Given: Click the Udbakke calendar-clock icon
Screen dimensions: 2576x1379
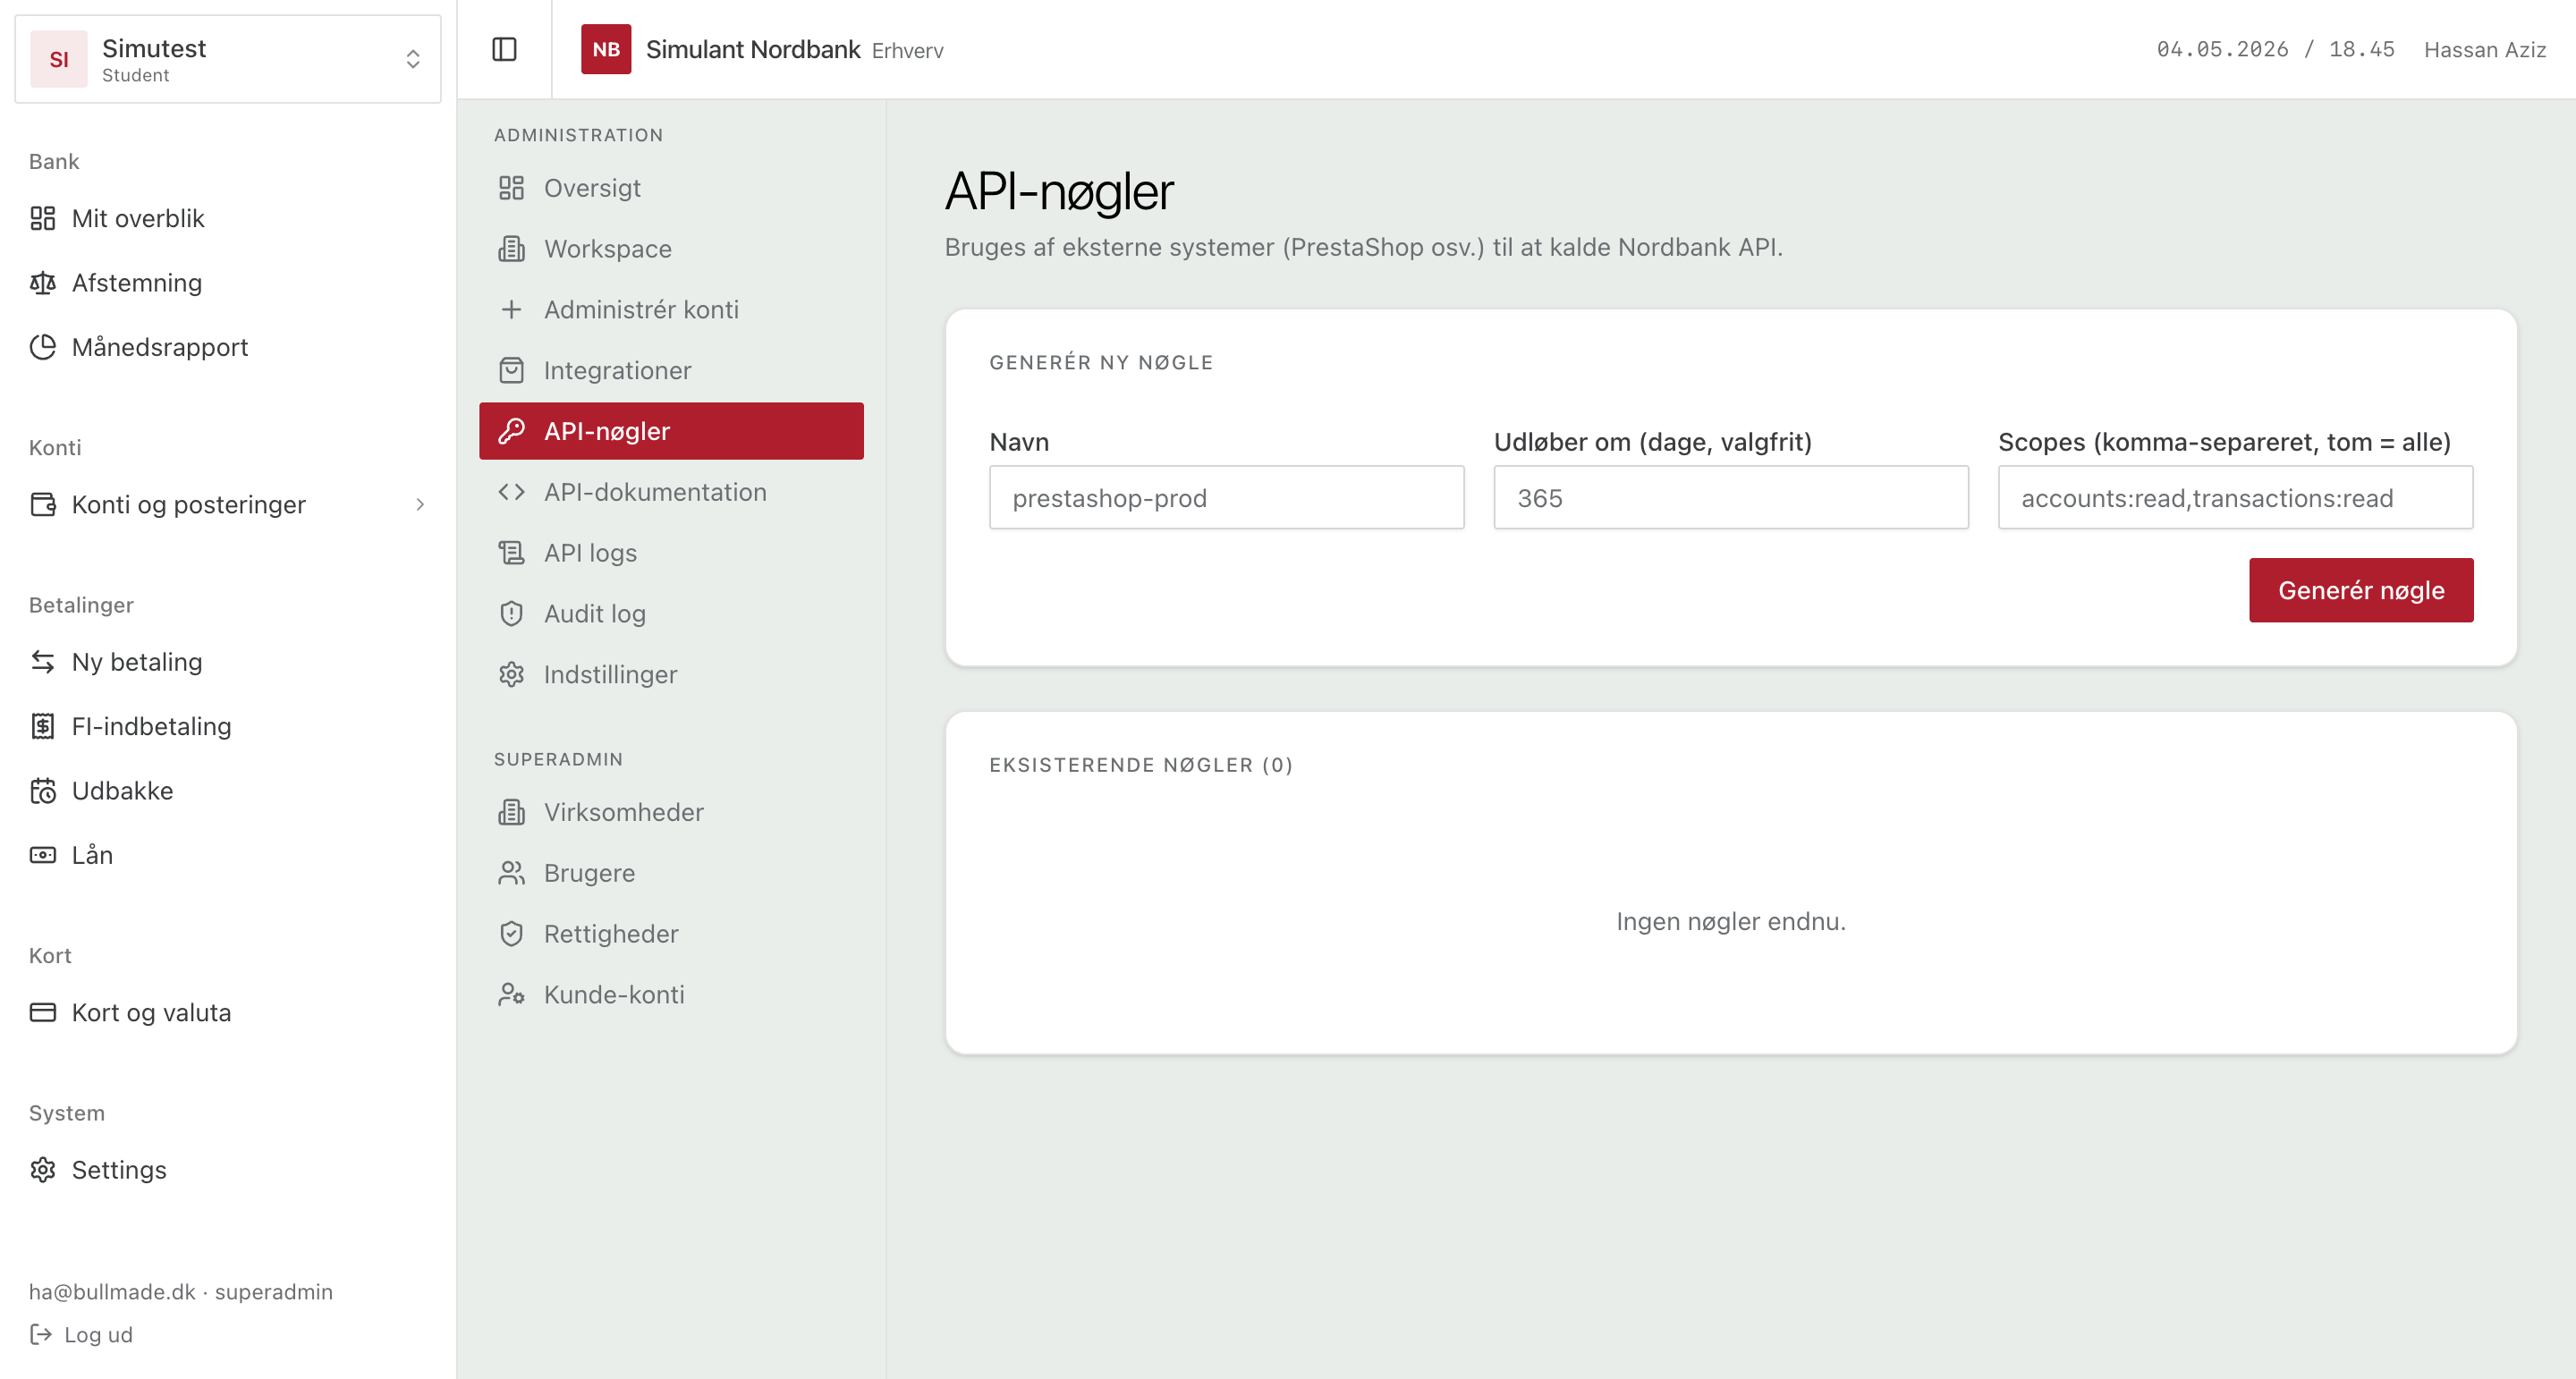Looking at the screenshot, I should (x=43, y=791).
